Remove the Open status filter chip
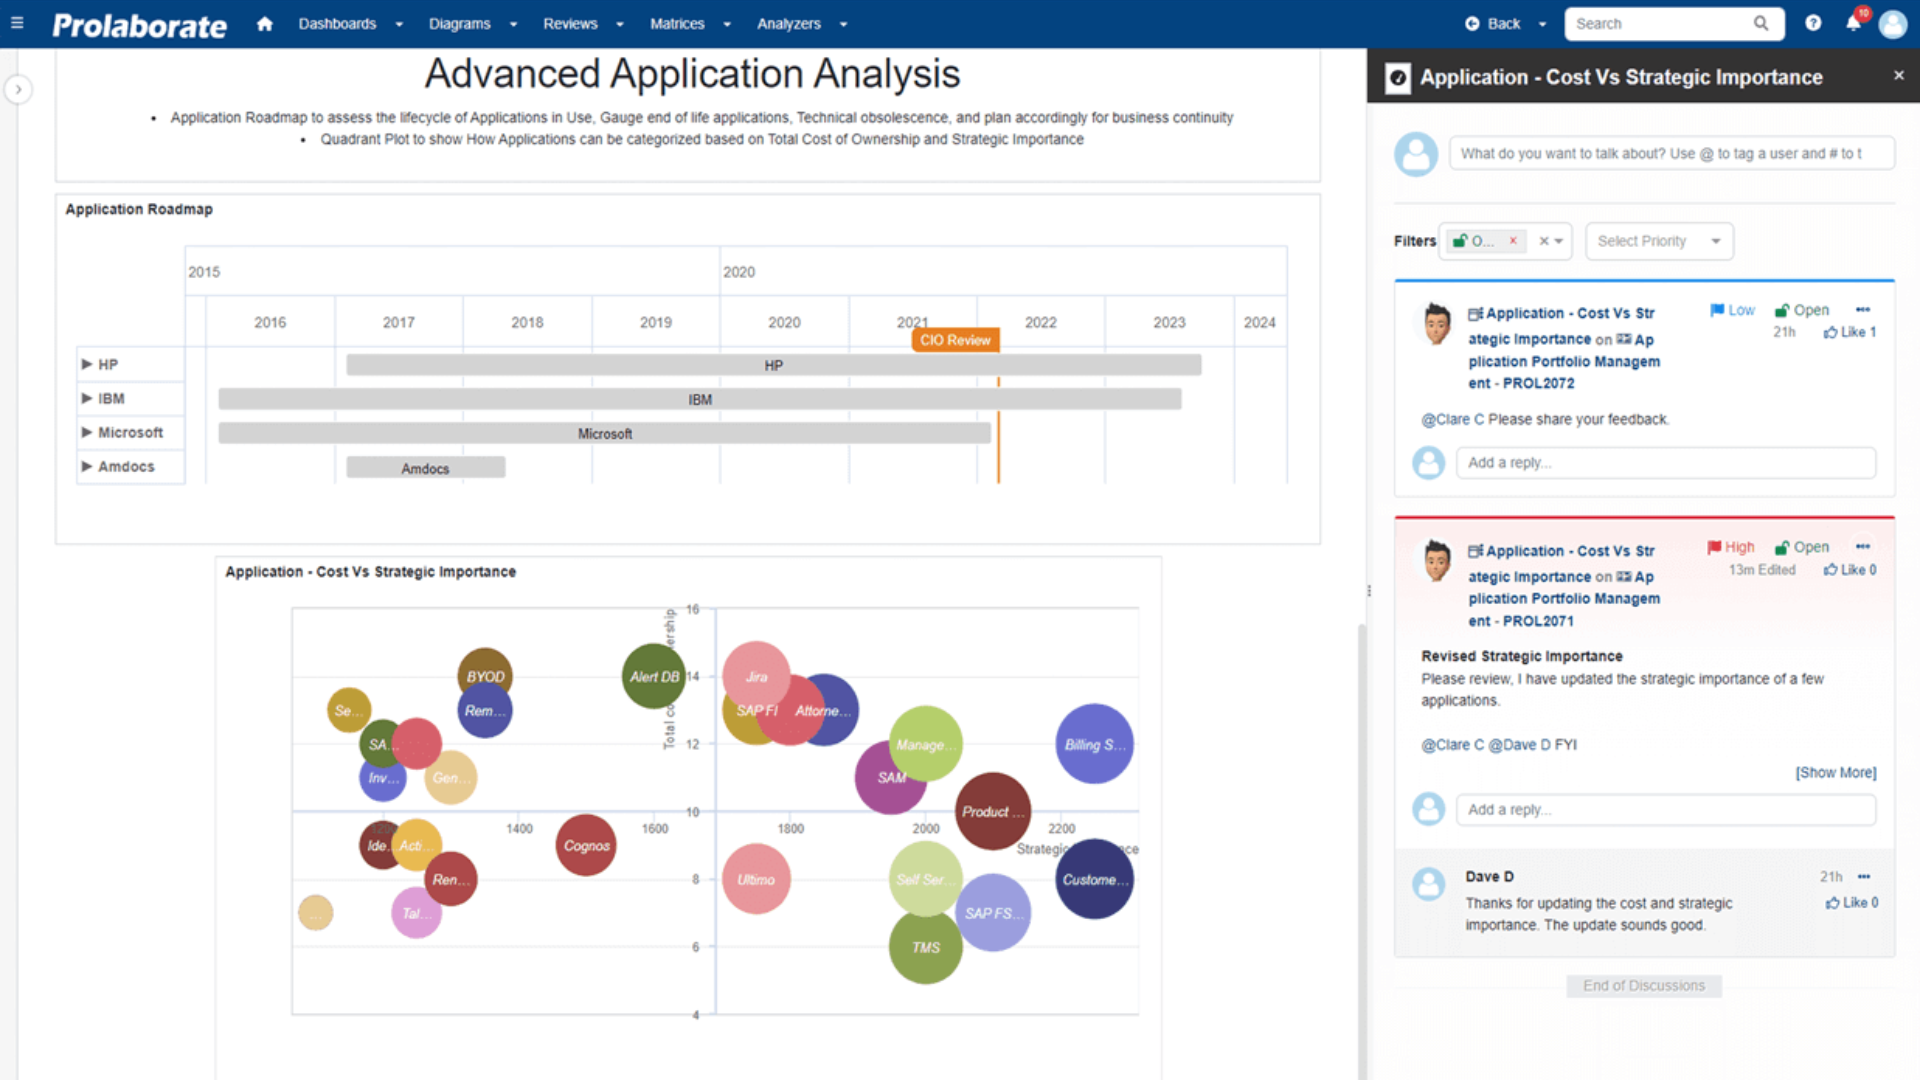This screenshot has width=1920, height=1080. click(1513, 240)
